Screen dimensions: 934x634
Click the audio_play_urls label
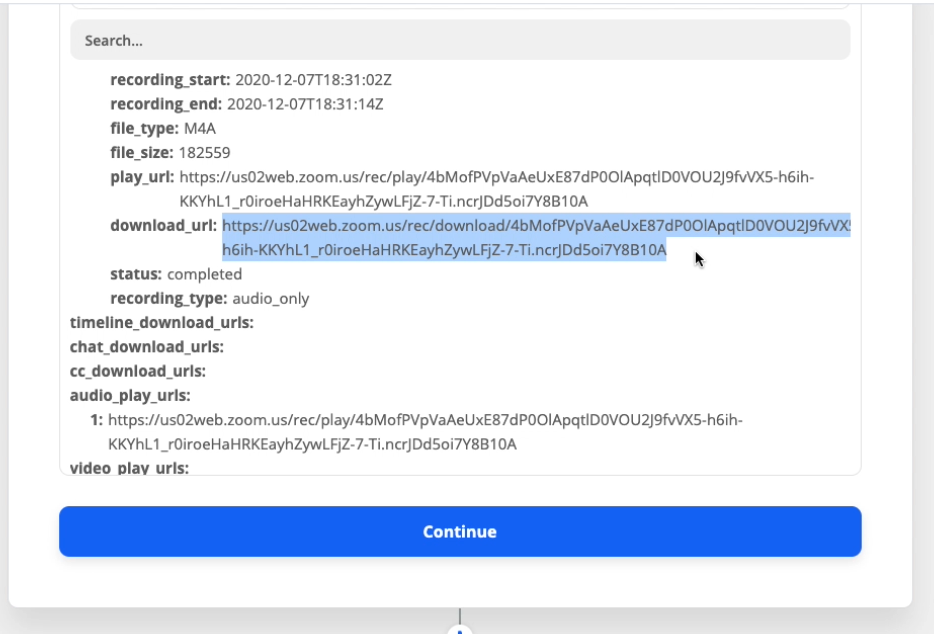coord(130,396)
